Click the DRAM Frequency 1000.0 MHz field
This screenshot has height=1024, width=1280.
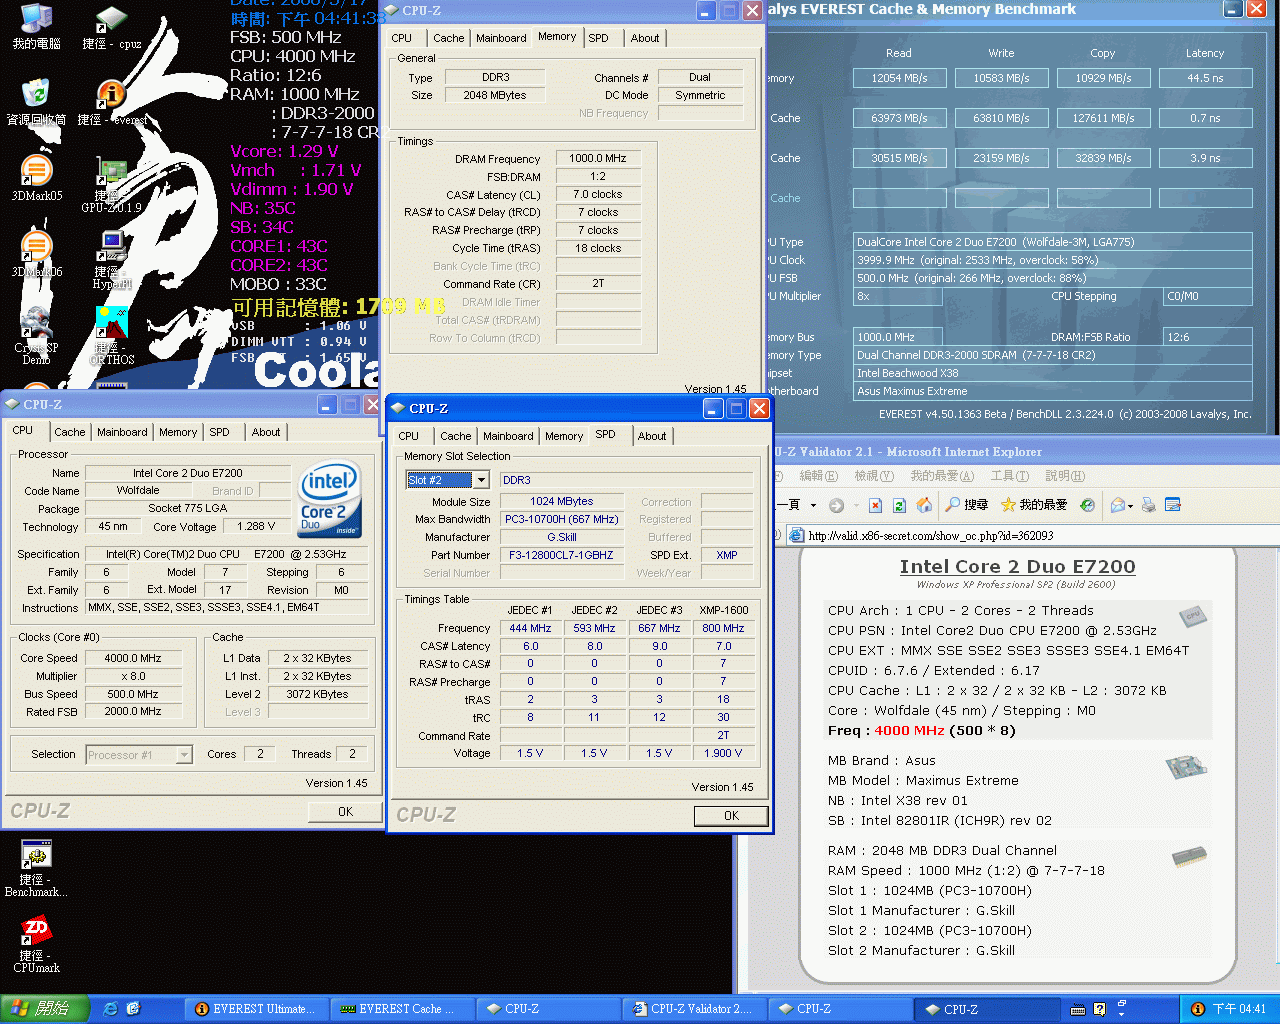click(598, 158)
